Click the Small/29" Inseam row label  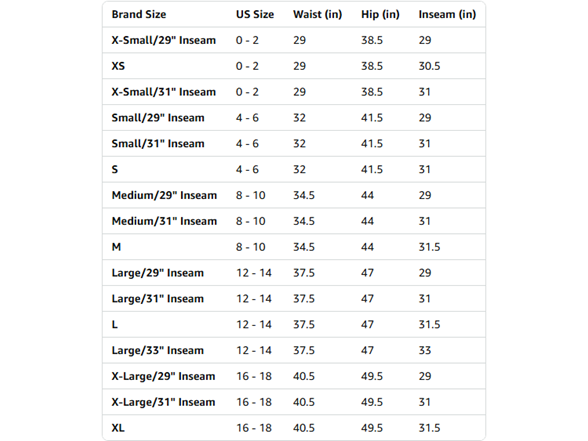click(158, 118)
